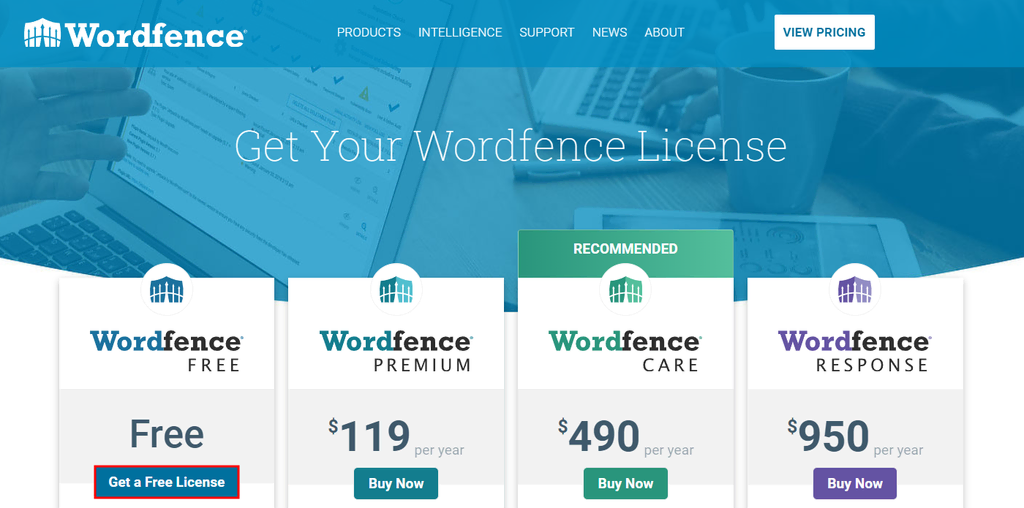The height and width of the screenshot is (508, 1024).
Task: Go to the News page
Action: (609, 32)
